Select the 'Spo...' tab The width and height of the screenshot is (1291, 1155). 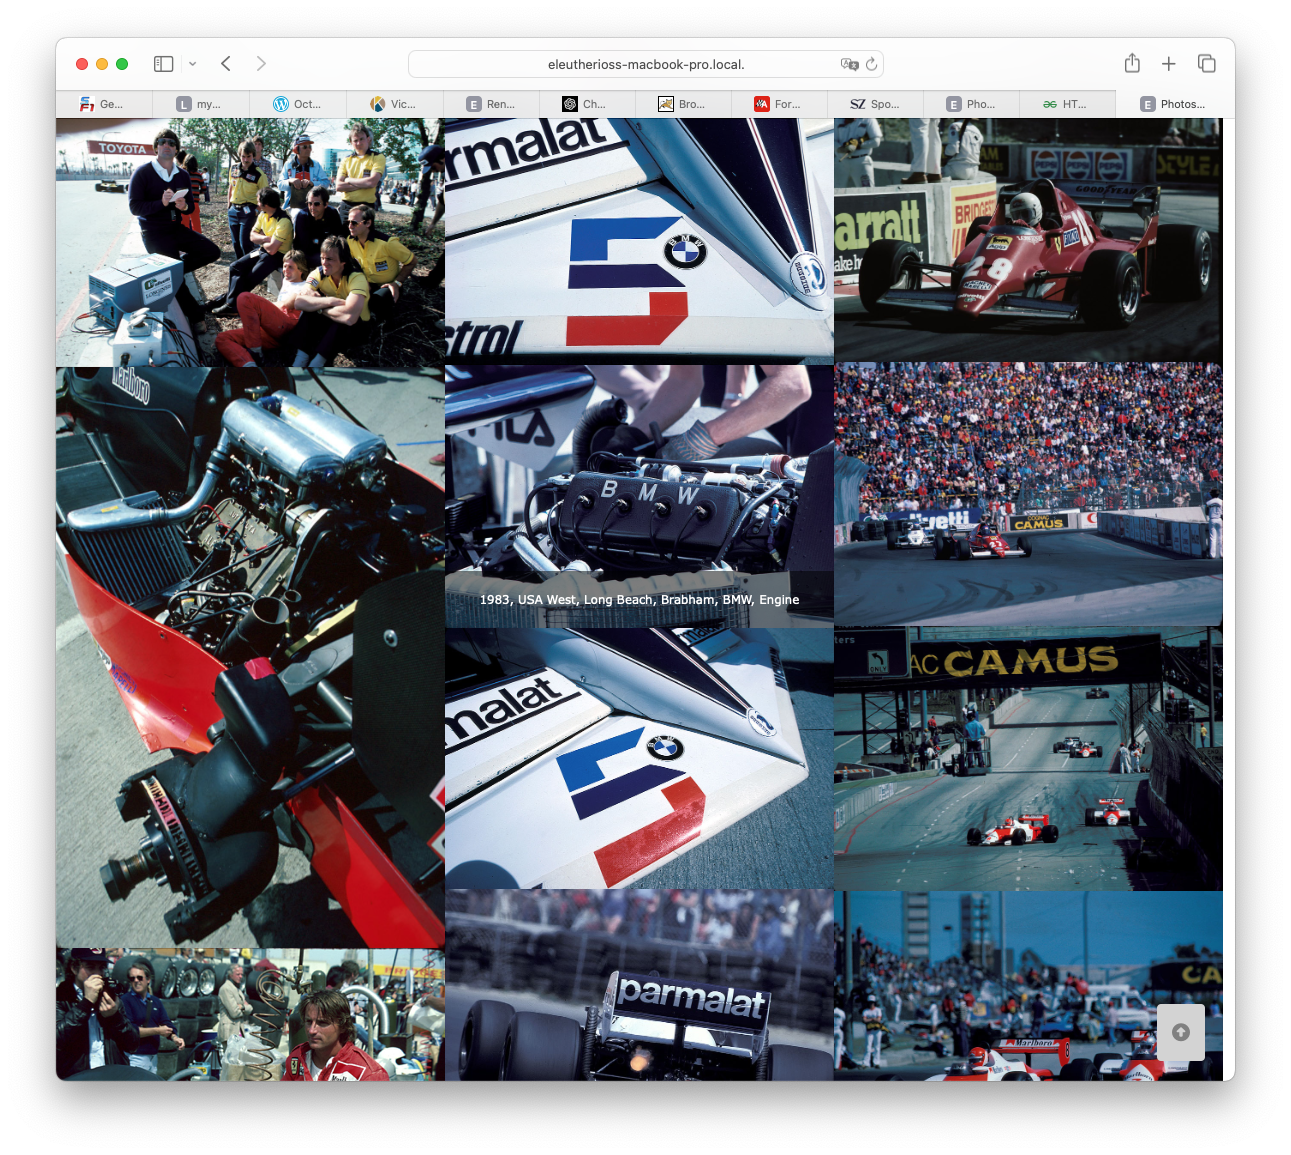click(x=875, y=104)
